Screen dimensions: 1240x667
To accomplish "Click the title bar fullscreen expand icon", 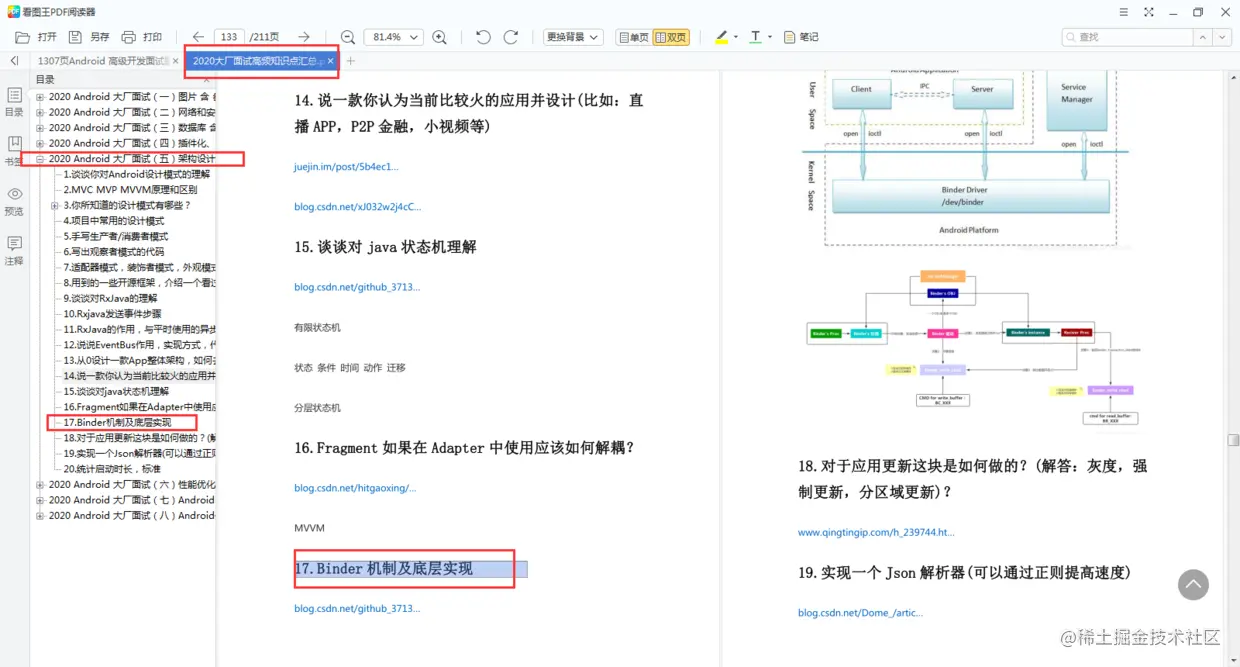I will (1148, 12).
